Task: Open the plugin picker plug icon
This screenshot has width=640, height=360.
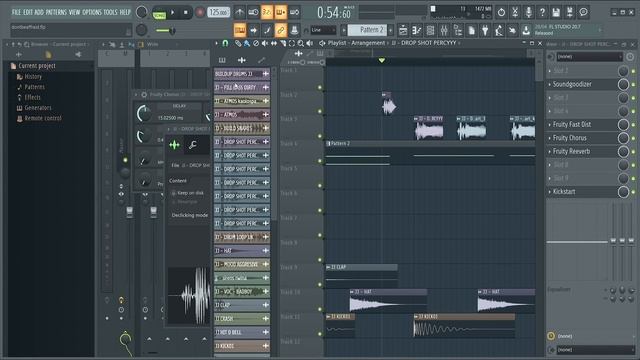Action: pyautogui.click(x=485, y=30)
